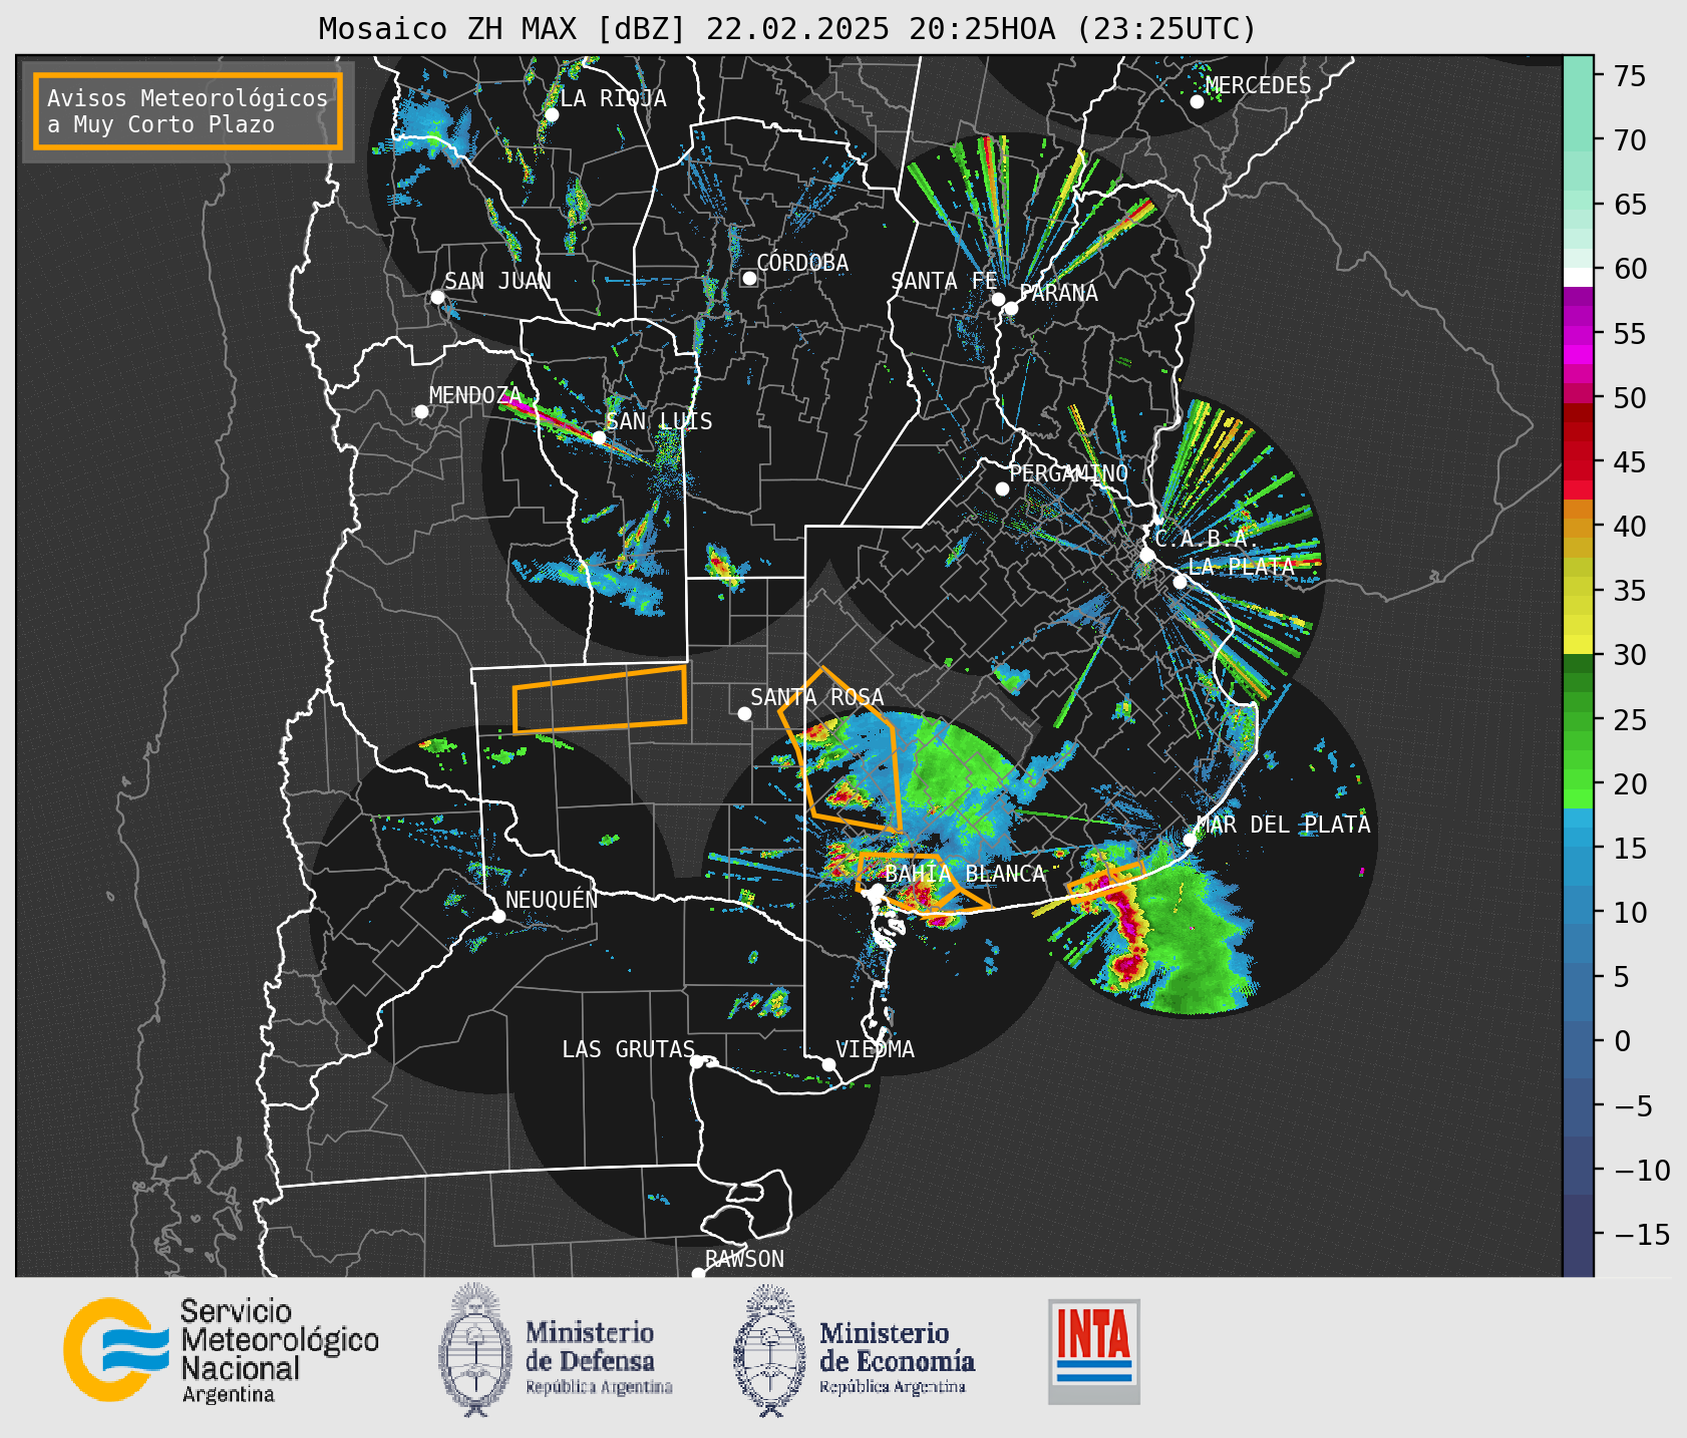Select the MAR DEL PLATA city marker
The width and height of the screenshot is (1687, 1438).
coord(1189,840)
